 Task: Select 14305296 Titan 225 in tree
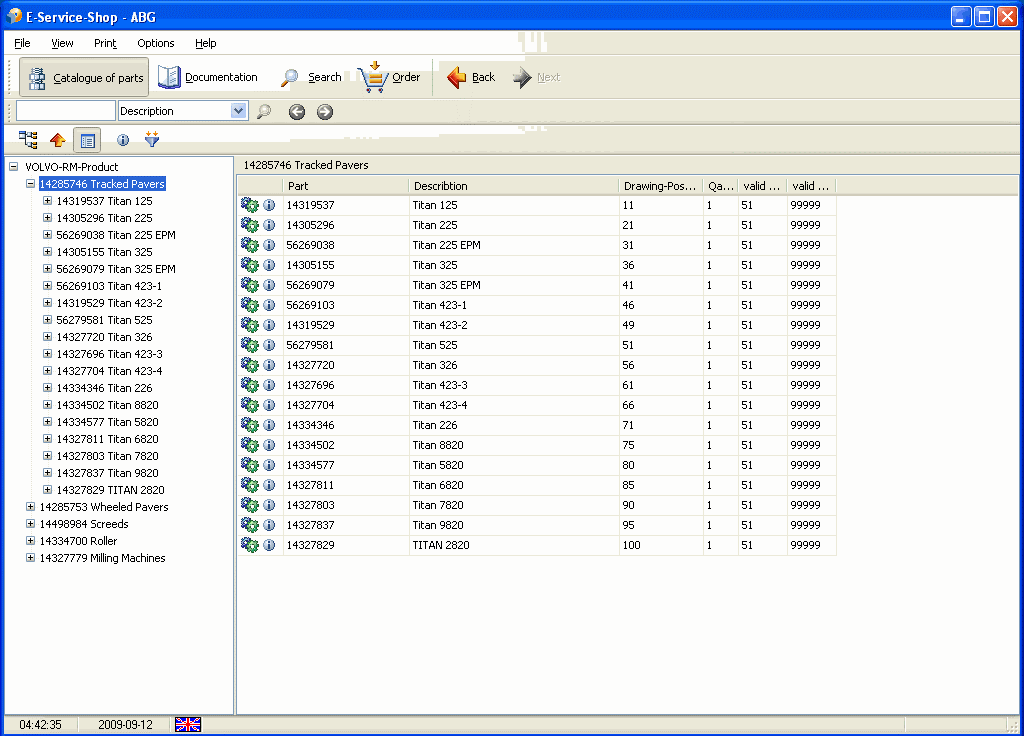104,218
